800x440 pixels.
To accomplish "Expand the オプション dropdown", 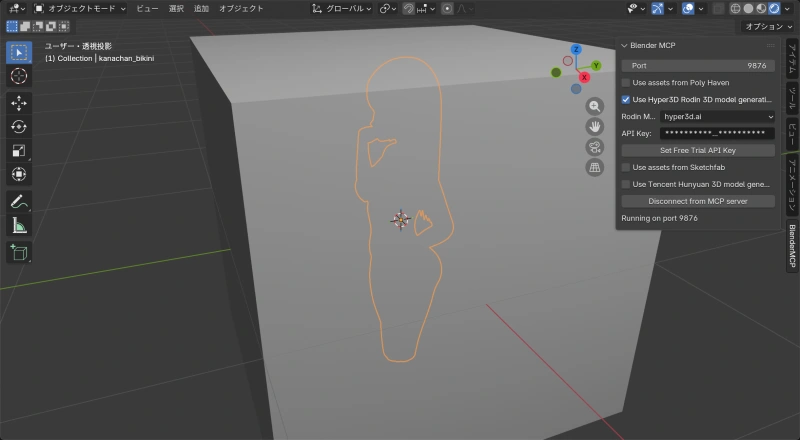I will [x=769, y=26].
